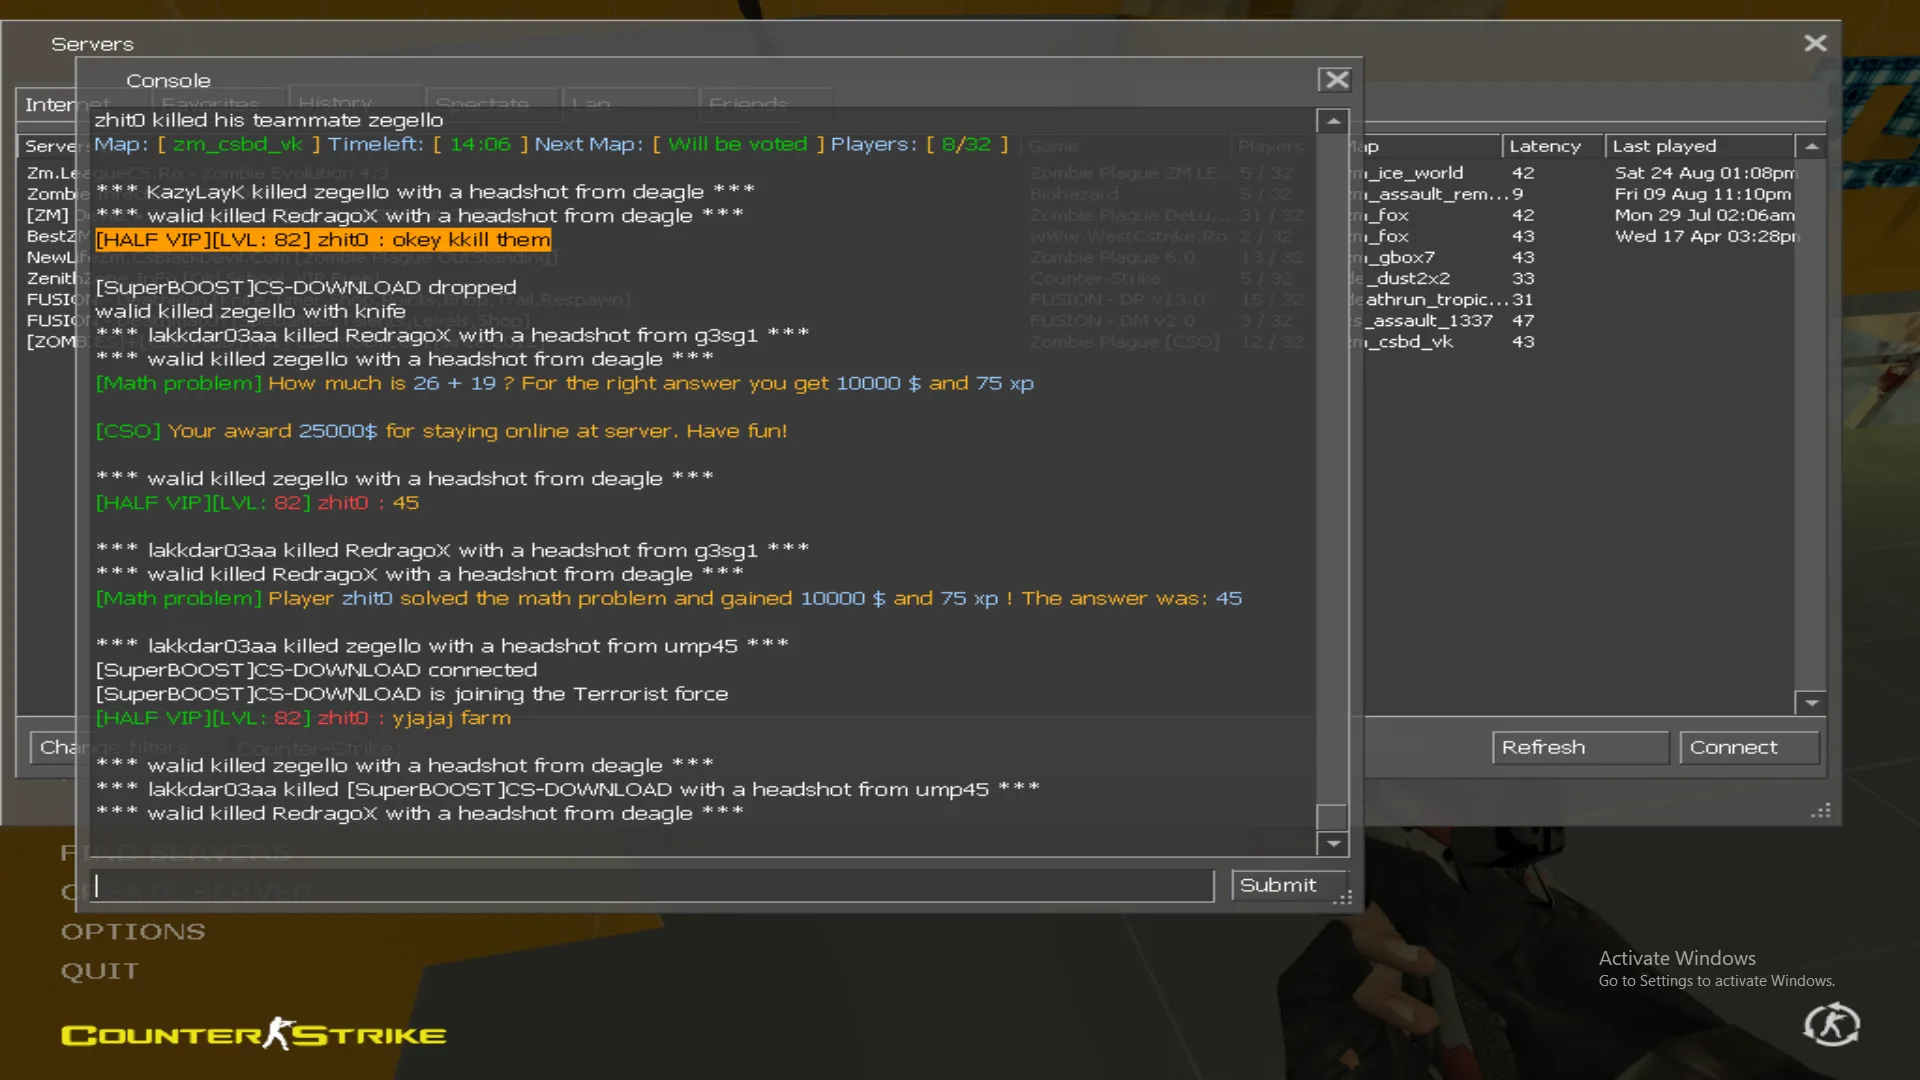Click the console resize grip icon
The width and height of the screenshot is (1920, 1080).
click(x=1342, y=898)
